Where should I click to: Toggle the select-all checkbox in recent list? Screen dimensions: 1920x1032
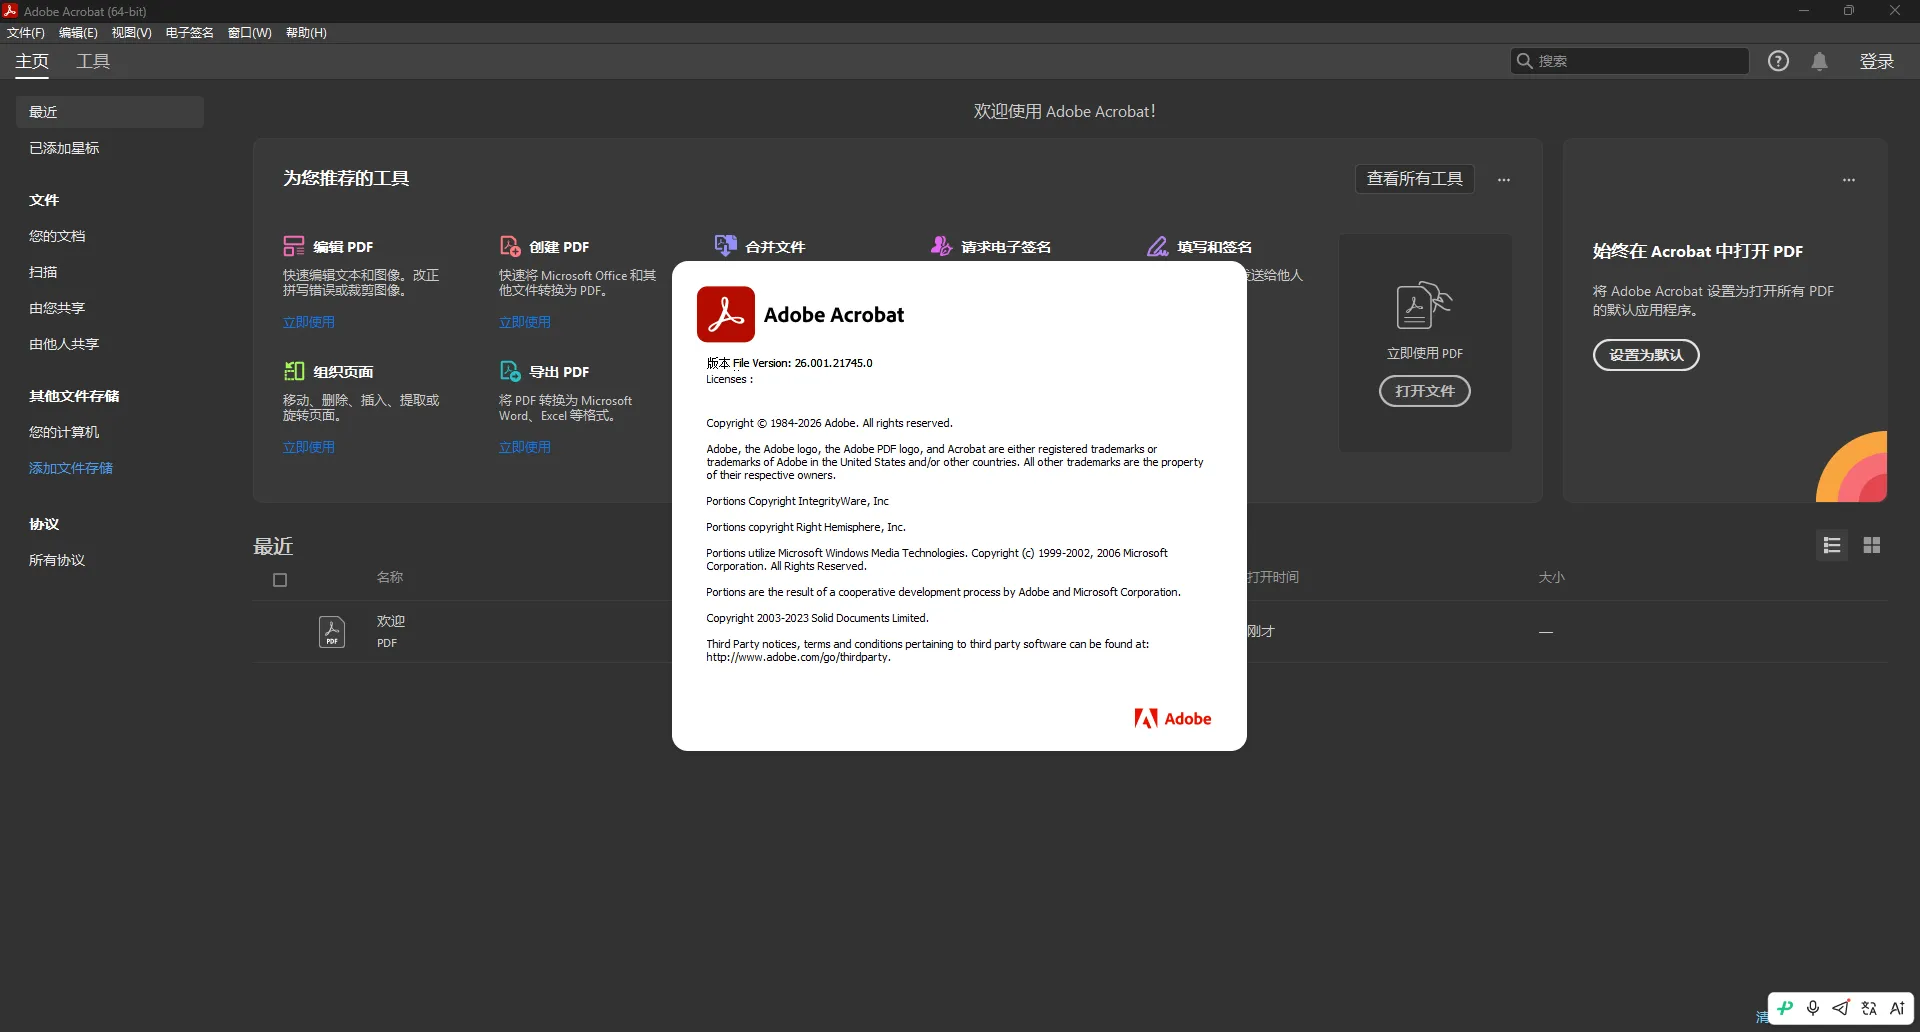(280, 580)
